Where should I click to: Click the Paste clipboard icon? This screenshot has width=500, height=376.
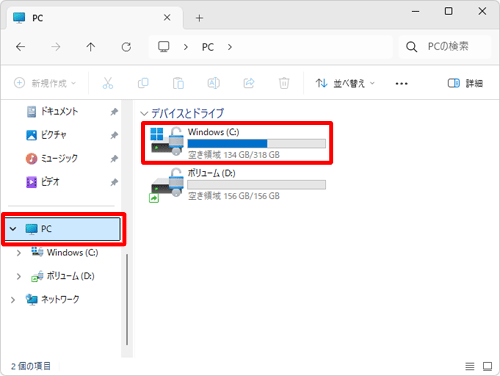(178, 83)
